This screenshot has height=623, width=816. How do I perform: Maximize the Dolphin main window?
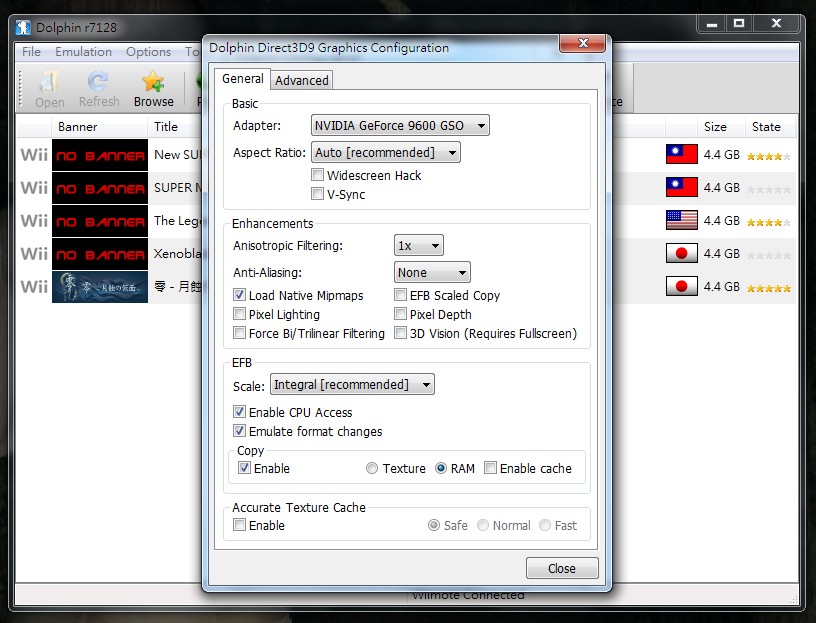739,23
